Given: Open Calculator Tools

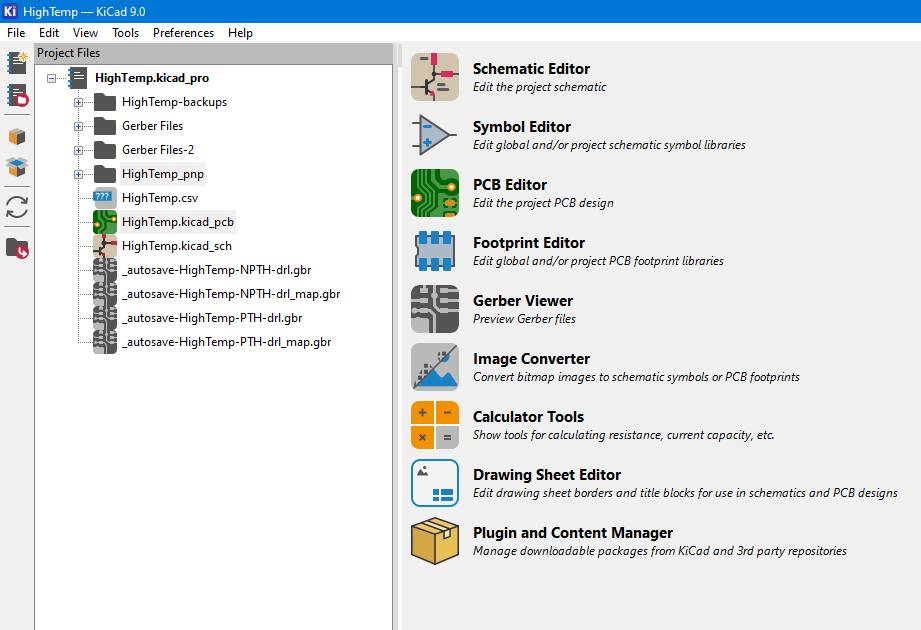Looking at the screenshot, I should [x=435, y=425].
